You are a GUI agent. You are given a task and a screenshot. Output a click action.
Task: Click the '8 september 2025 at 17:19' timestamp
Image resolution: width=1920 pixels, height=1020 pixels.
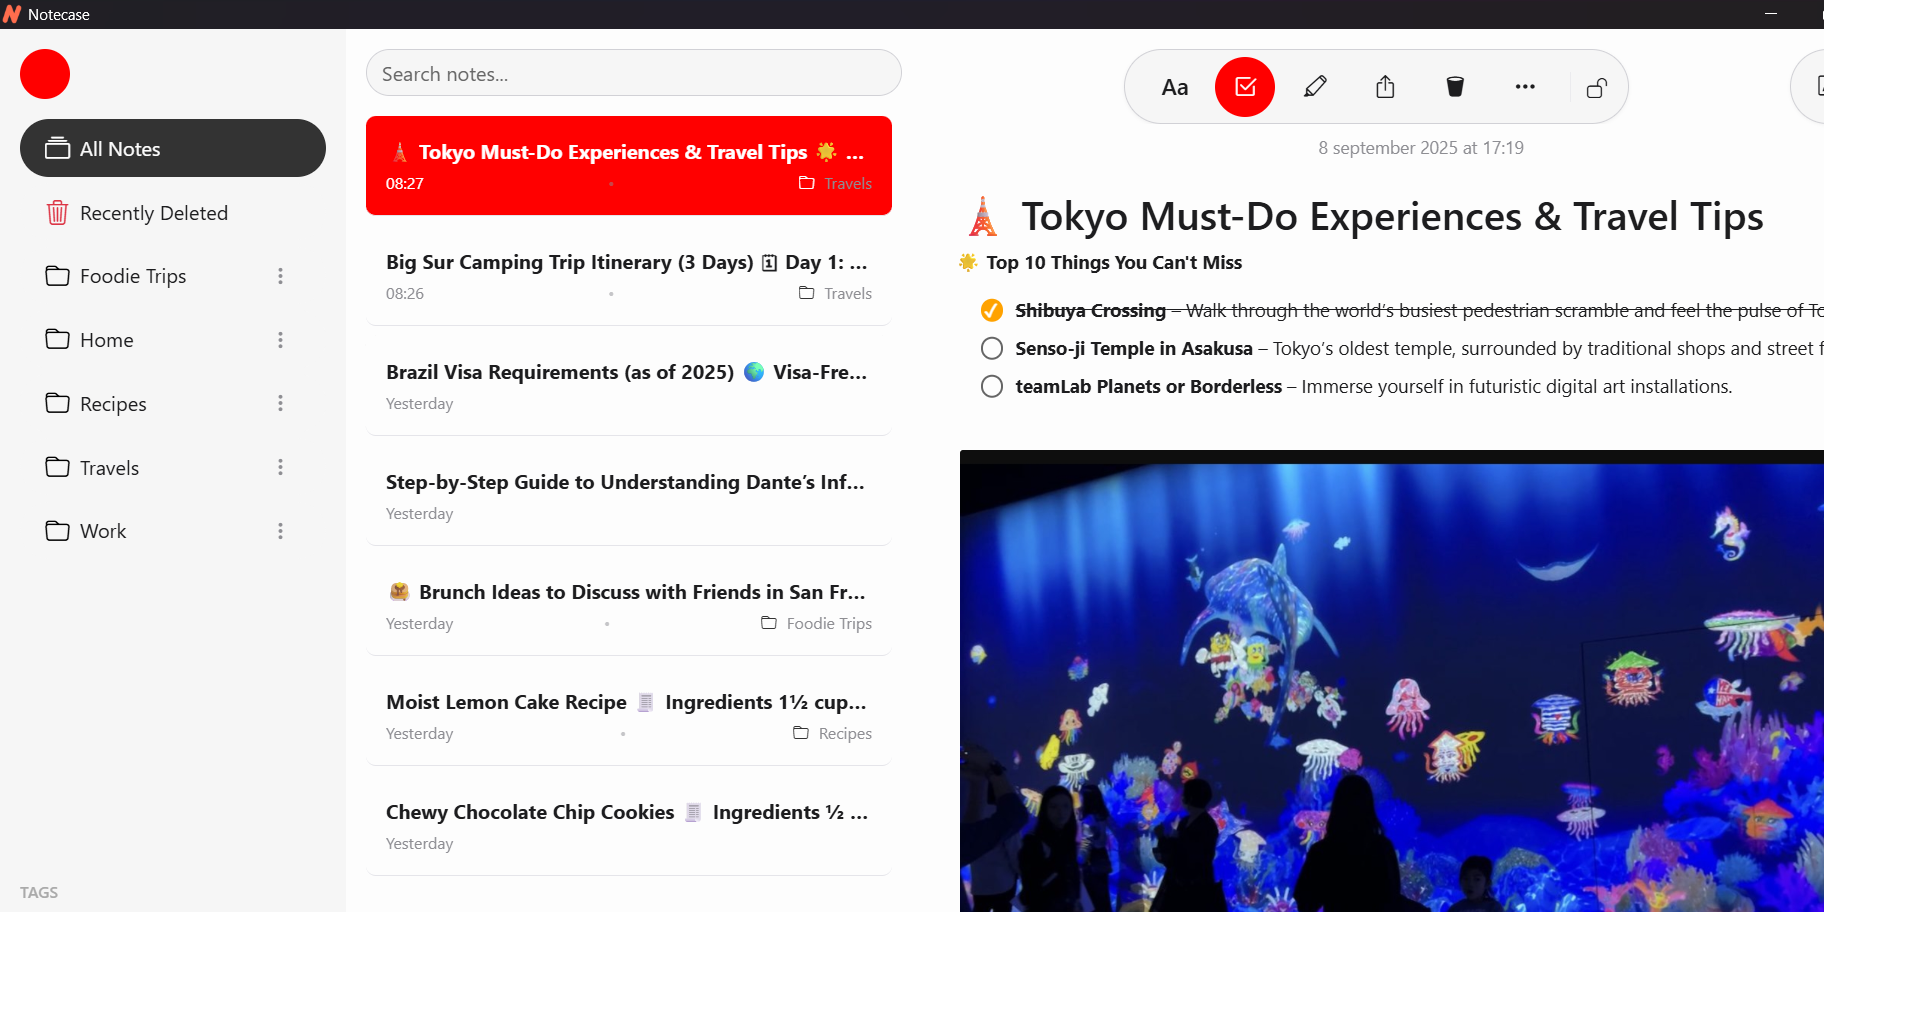(1421, 148)
